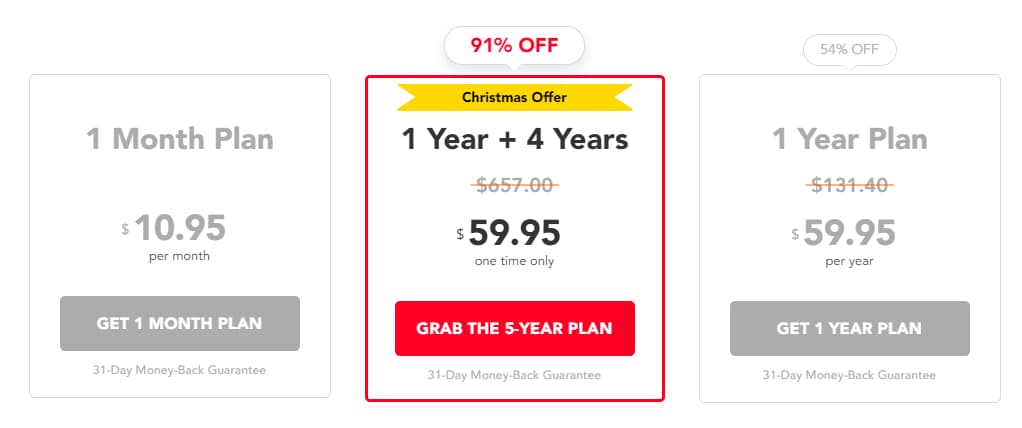Viewport: 1022px width, 428px height.
Task: Click the "per year" billing label
Action: coord(849,261)
